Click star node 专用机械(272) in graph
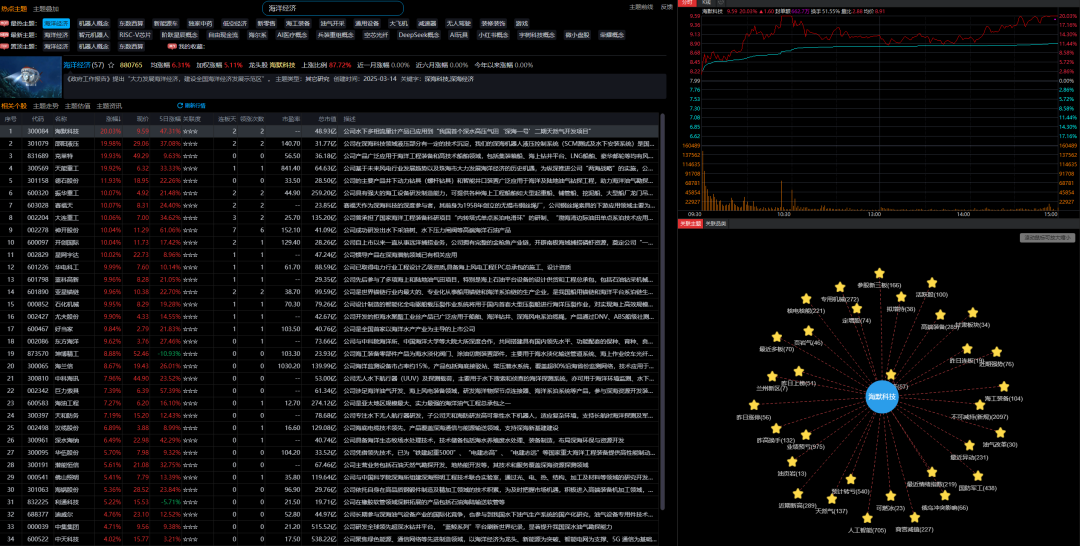Screen dimensions: 1080x546 pyautogui.click(x=840, y=287)
